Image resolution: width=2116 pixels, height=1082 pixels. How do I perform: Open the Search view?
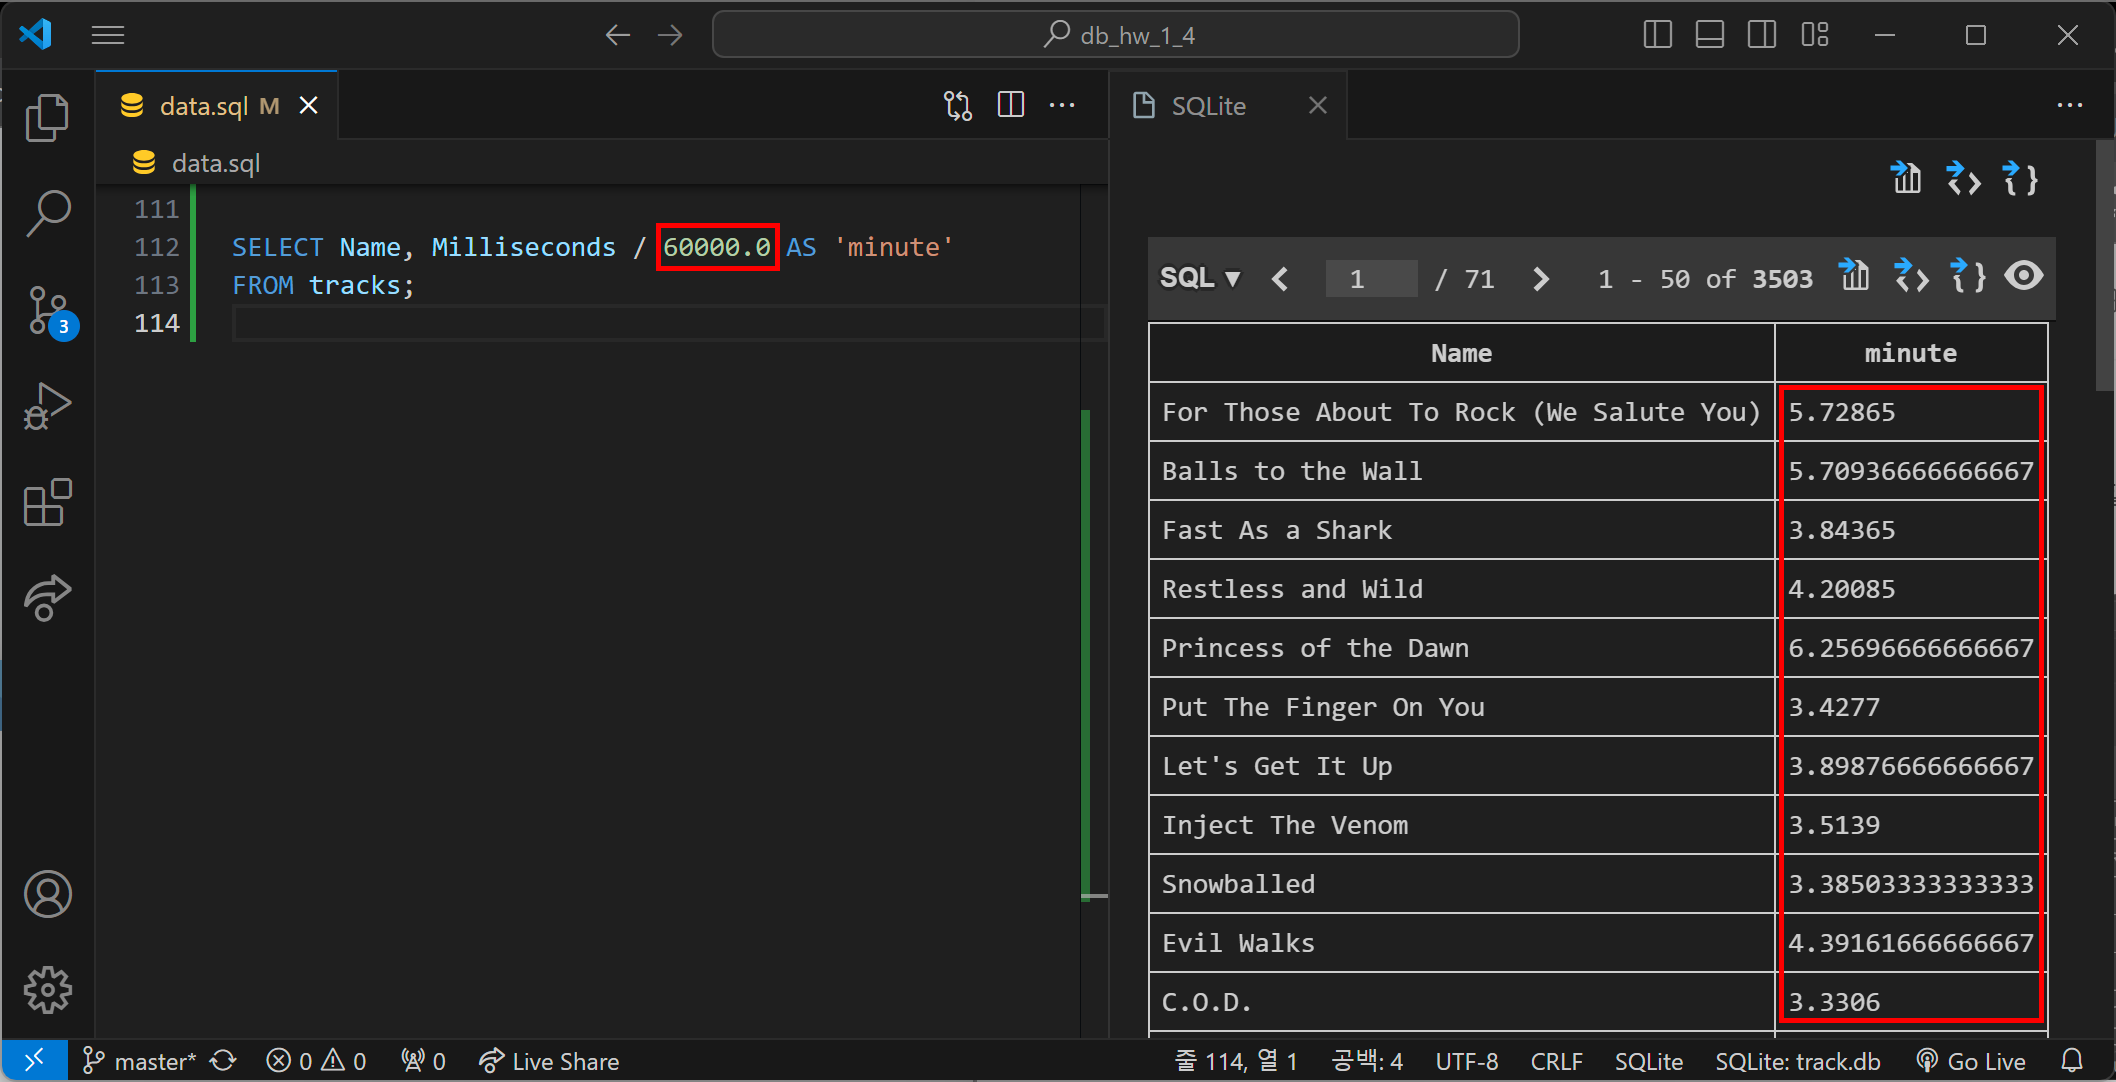[x=47, y=213]
